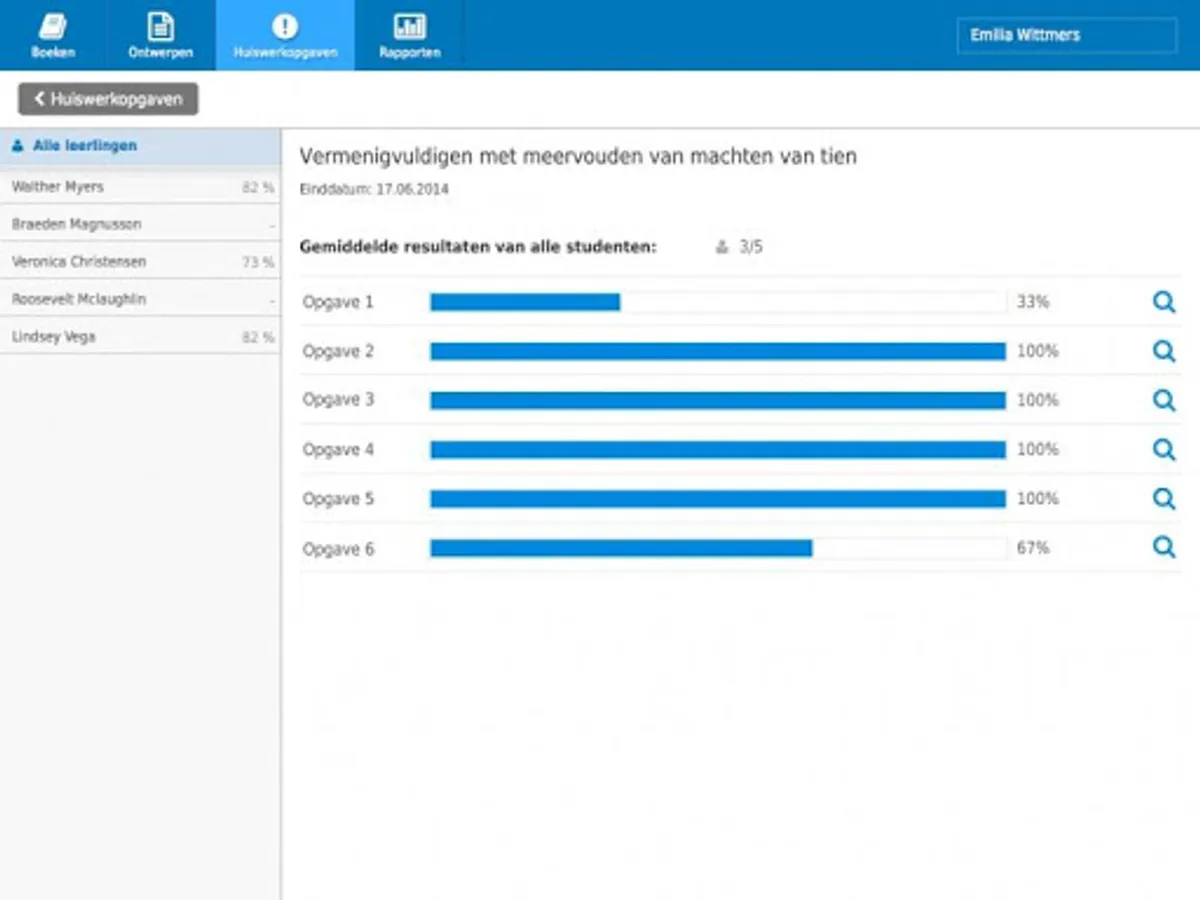This screenshot has height=900, width=1200.
Task: Open magnifier details for Opgave 1
Action: [1163, 302]
